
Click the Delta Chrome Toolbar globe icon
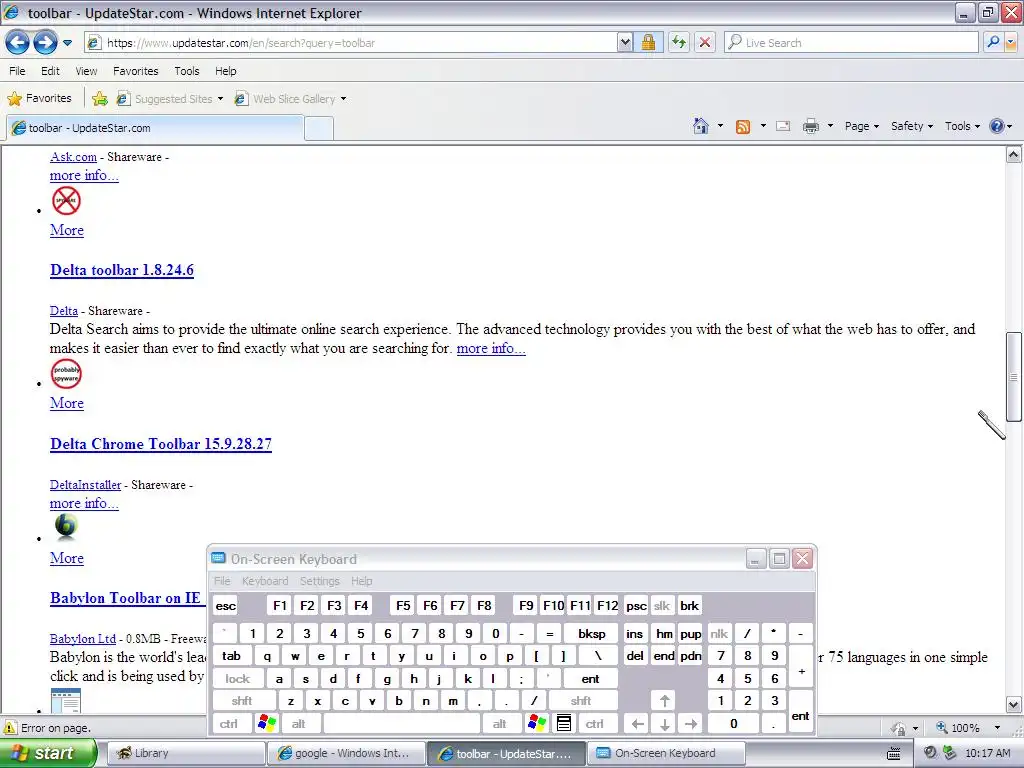pyautogui.click(x=66, y=526)
